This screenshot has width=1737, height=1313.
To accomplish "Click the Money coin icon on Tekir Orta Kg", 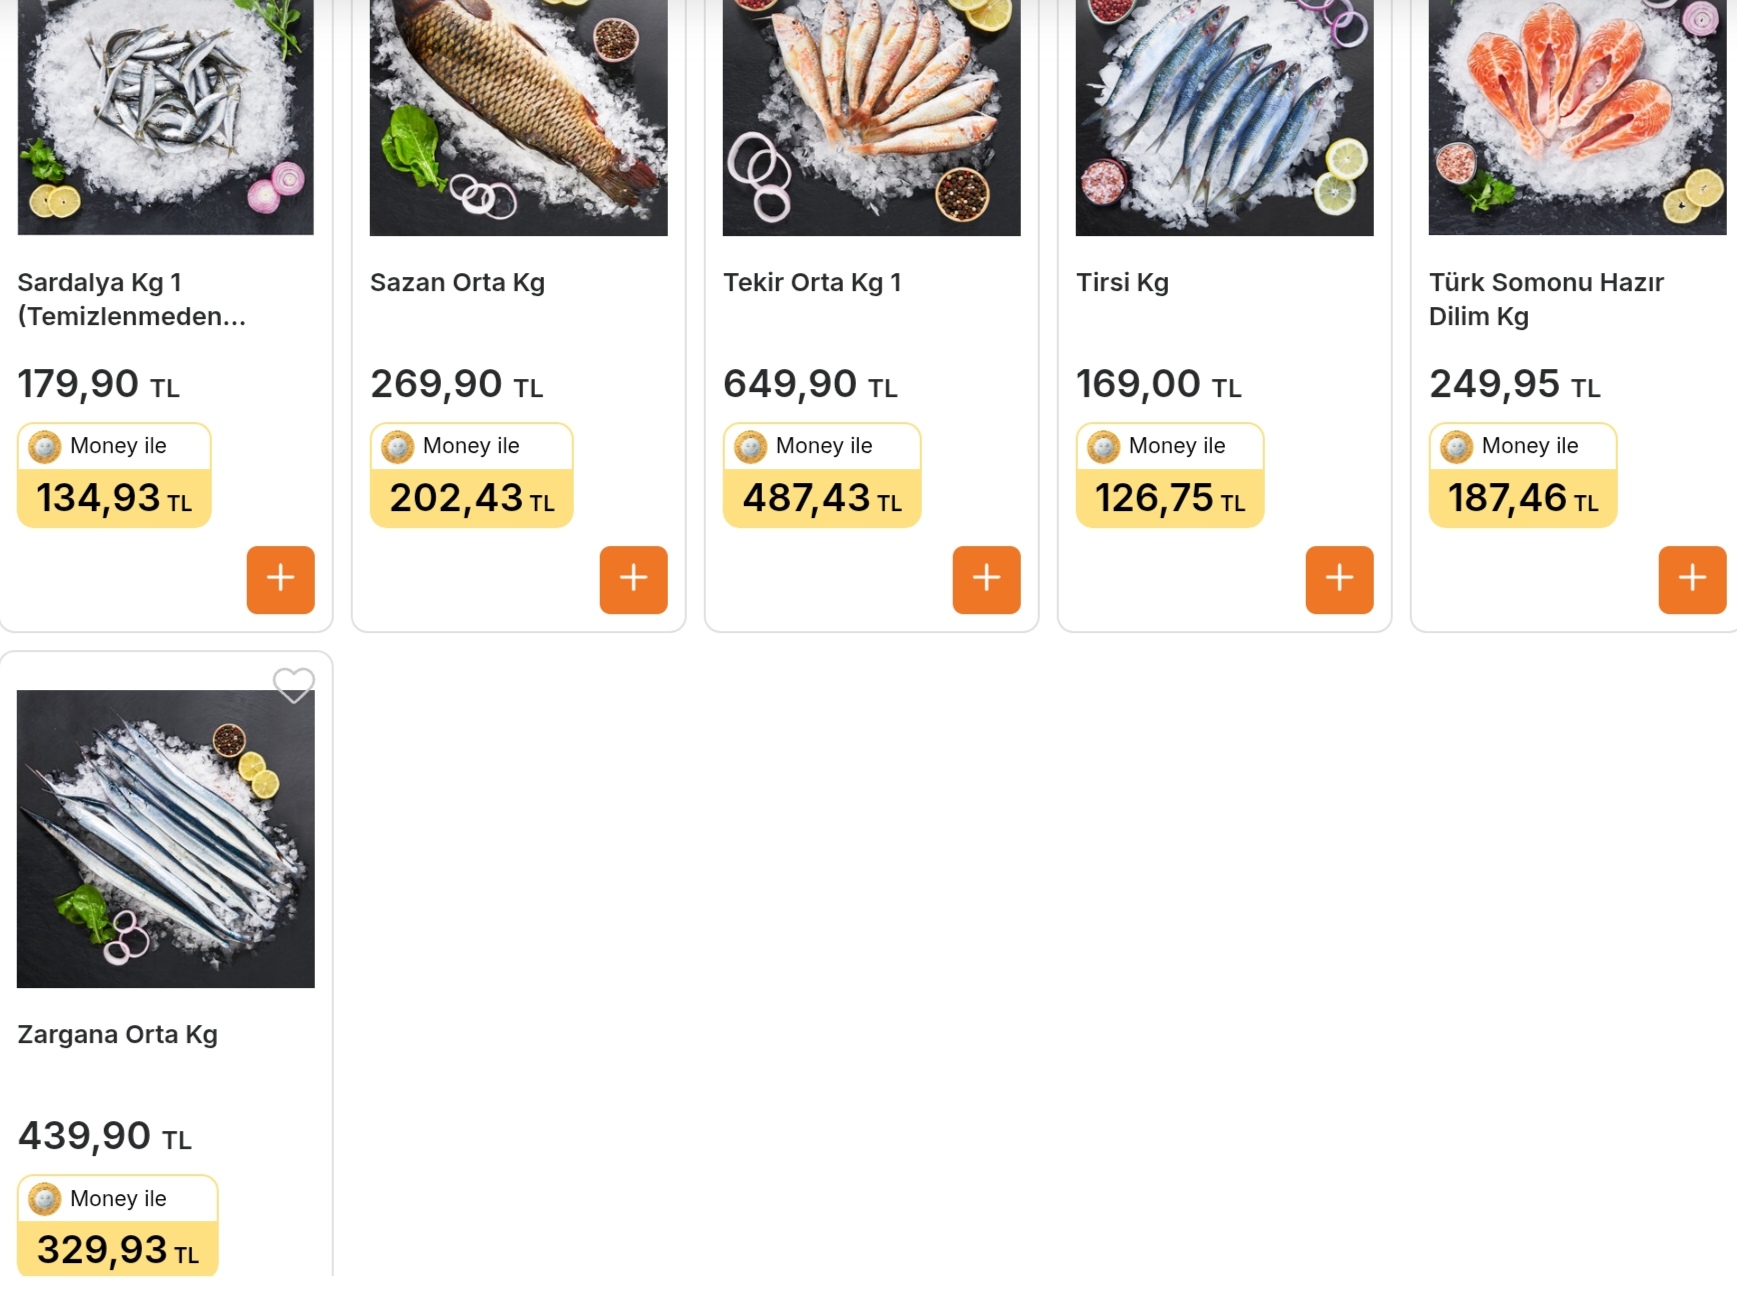I will tap(751, 446).
